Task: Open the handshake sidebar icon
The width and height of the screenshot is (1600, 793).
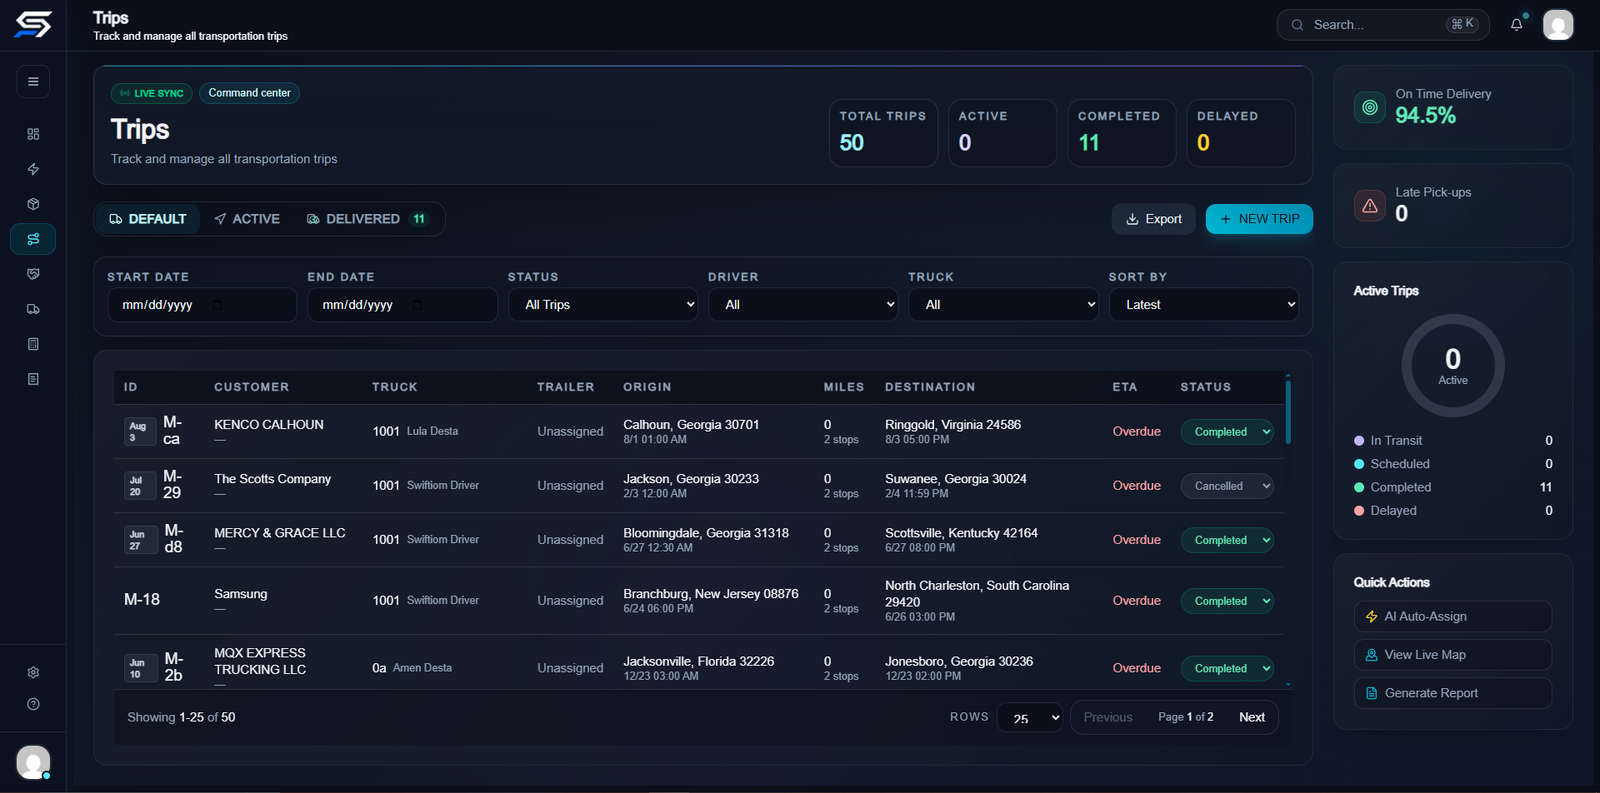Action: [33, 274]
